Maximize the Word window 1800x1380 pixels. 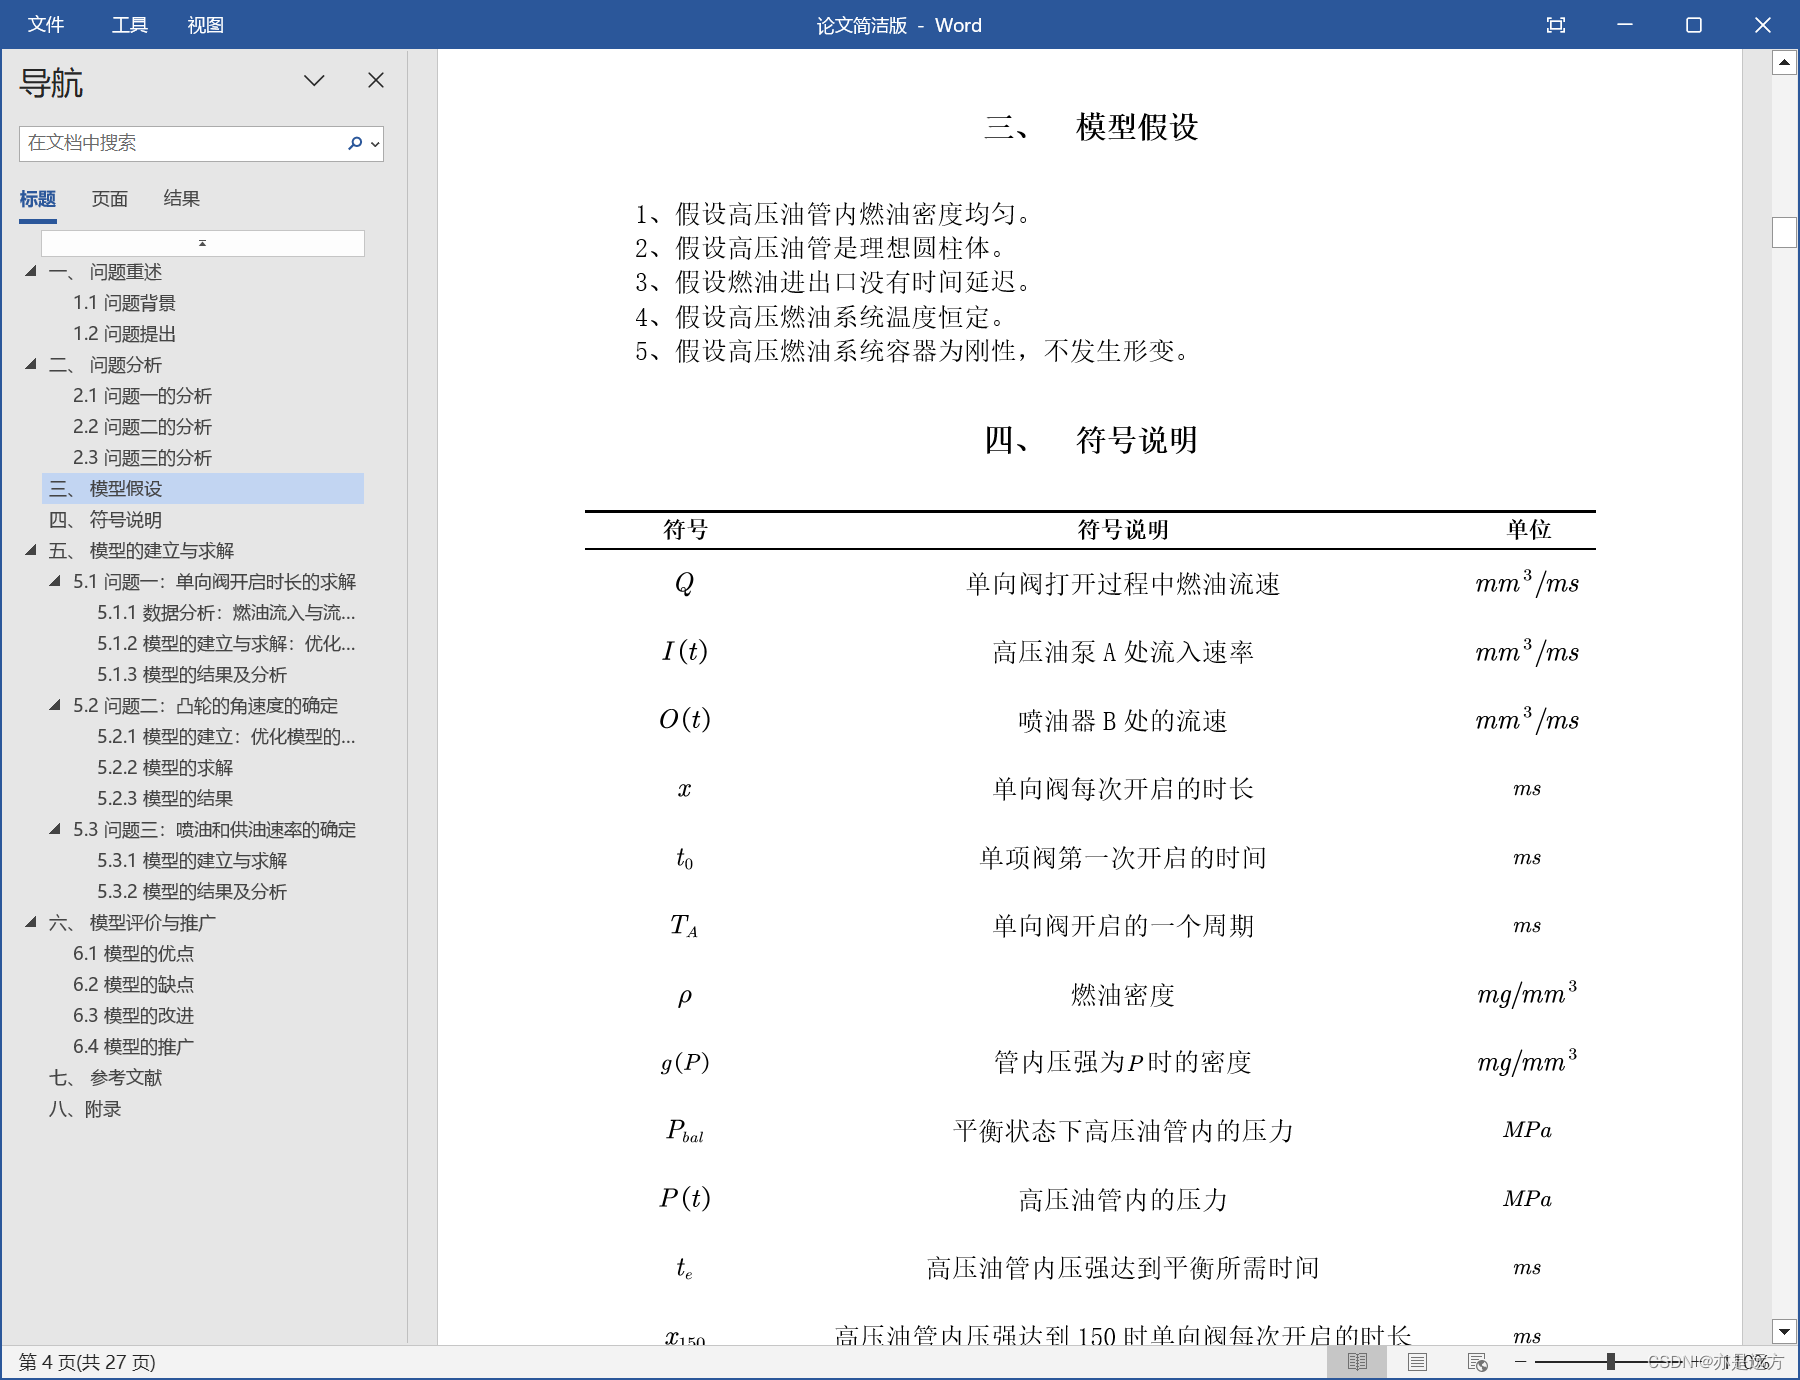(1694, 25)
